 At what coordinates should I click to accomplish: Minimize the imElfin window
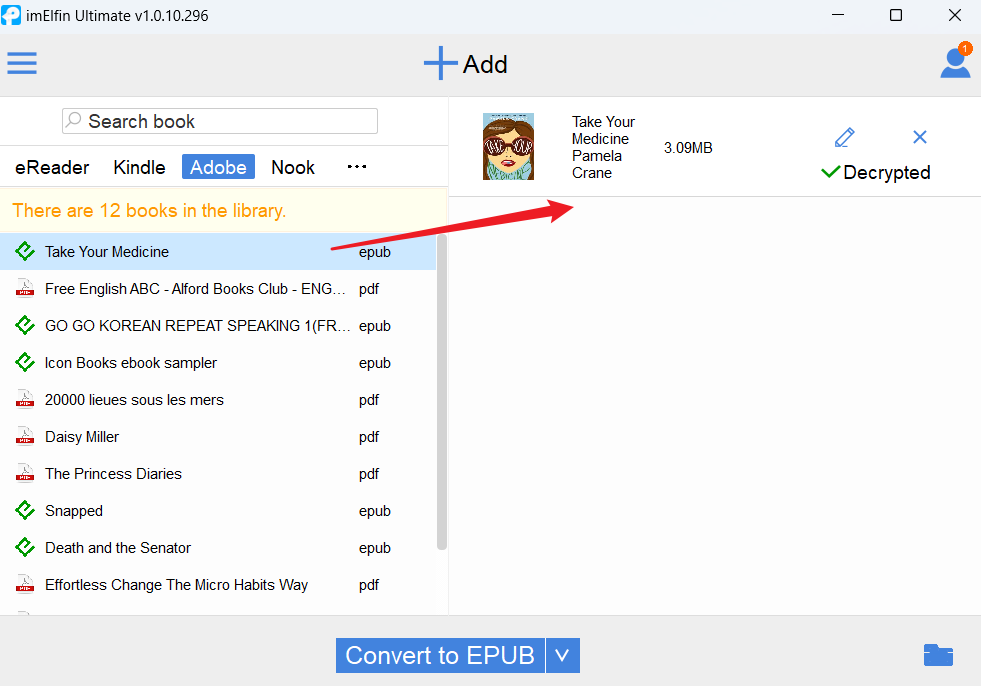838,15
